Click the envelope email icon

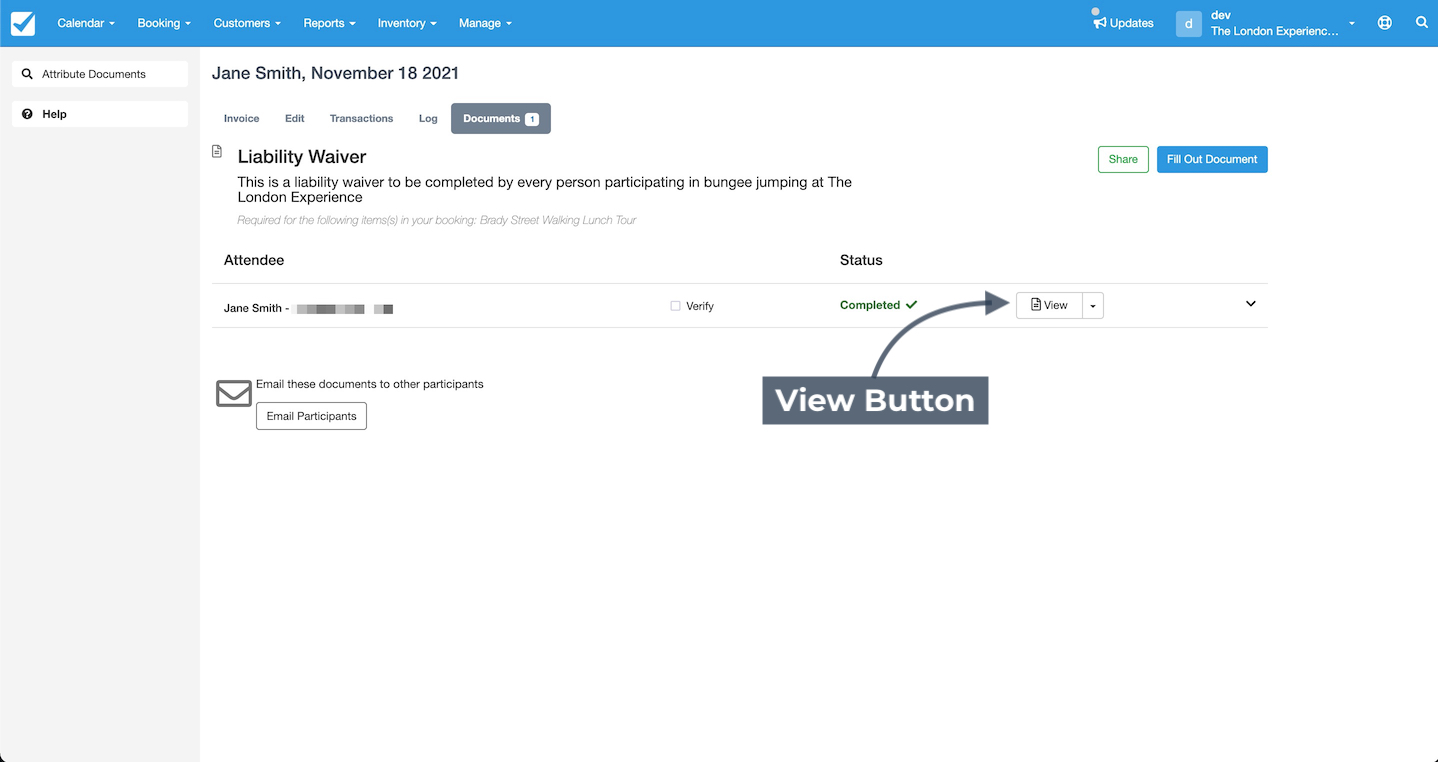234,393
